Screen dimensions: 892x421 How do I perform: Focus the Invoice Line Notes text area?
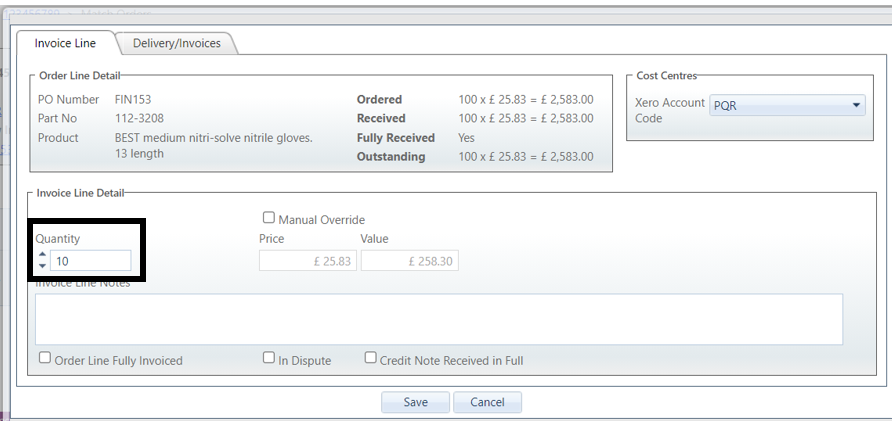tap(439, 319)
